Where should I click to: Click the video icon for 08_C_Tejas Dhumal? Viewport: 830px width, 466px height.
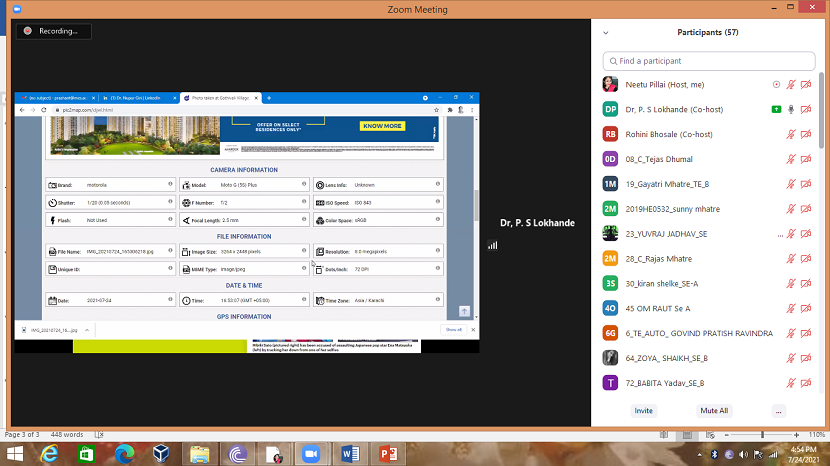click(806, 159)
